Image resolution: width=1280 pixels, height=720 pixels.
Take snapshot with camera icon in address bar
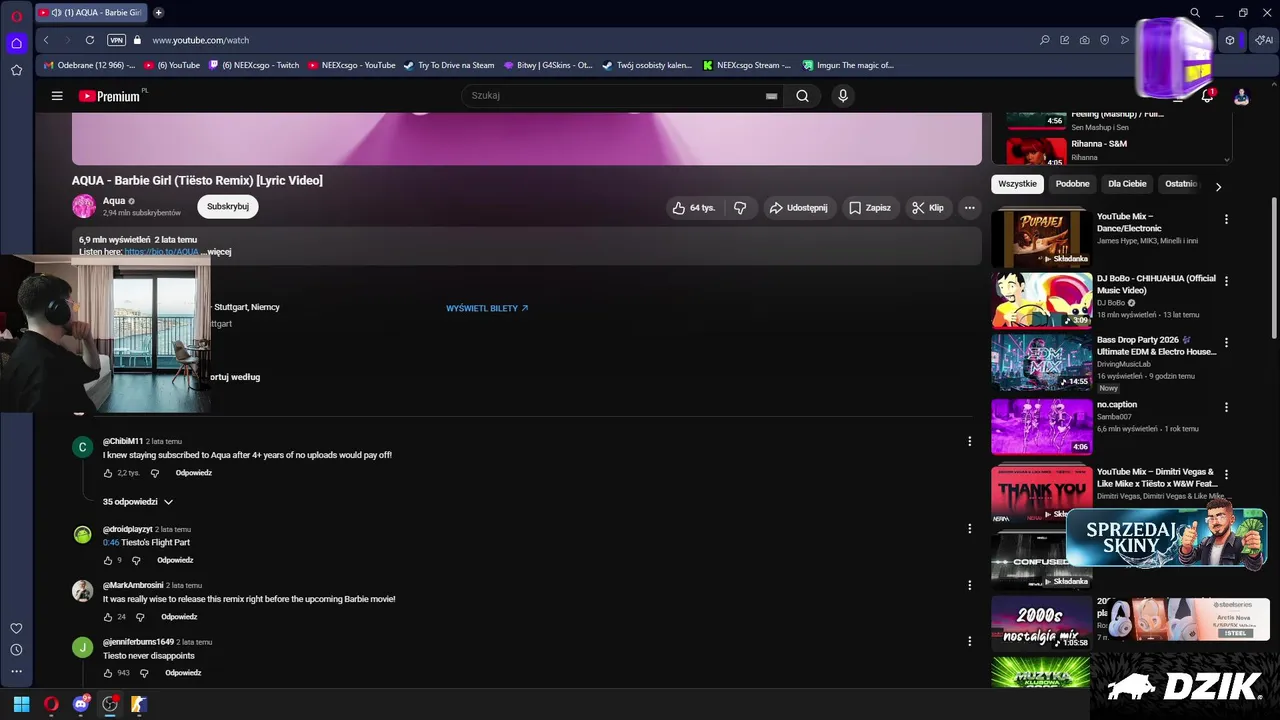tap(1084, 40)
